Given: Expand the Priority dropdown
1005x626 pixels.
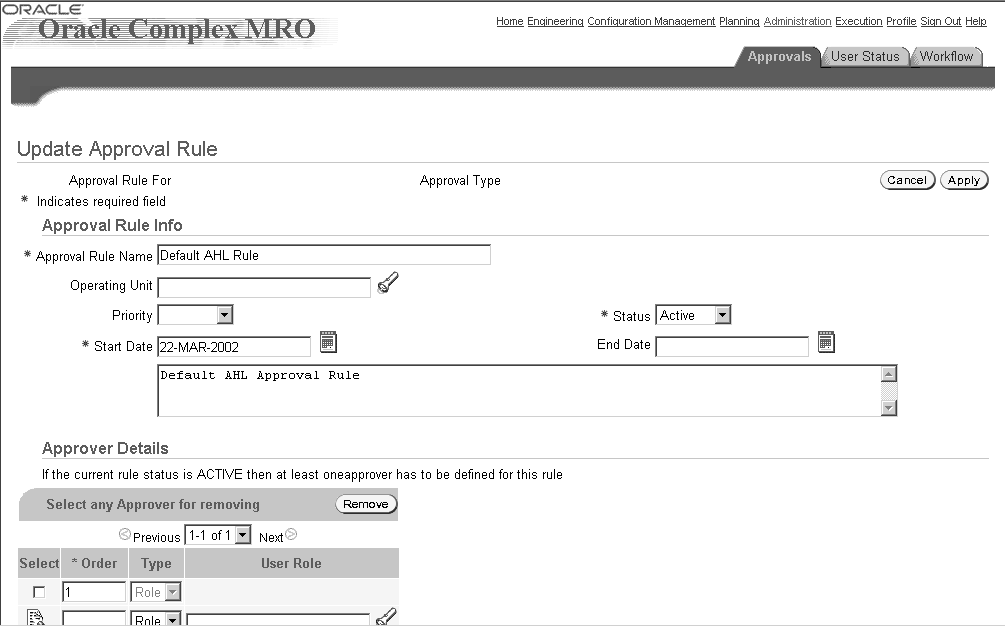Looking at the screenshot, I should (x=224, y=315).
